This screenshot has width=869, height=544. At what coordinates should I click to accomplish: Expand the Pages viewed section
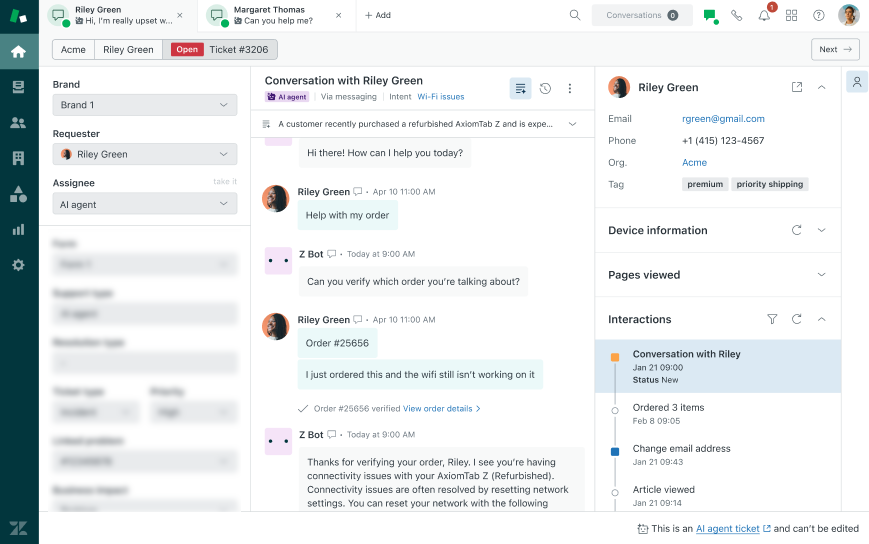tap(821, 275)
